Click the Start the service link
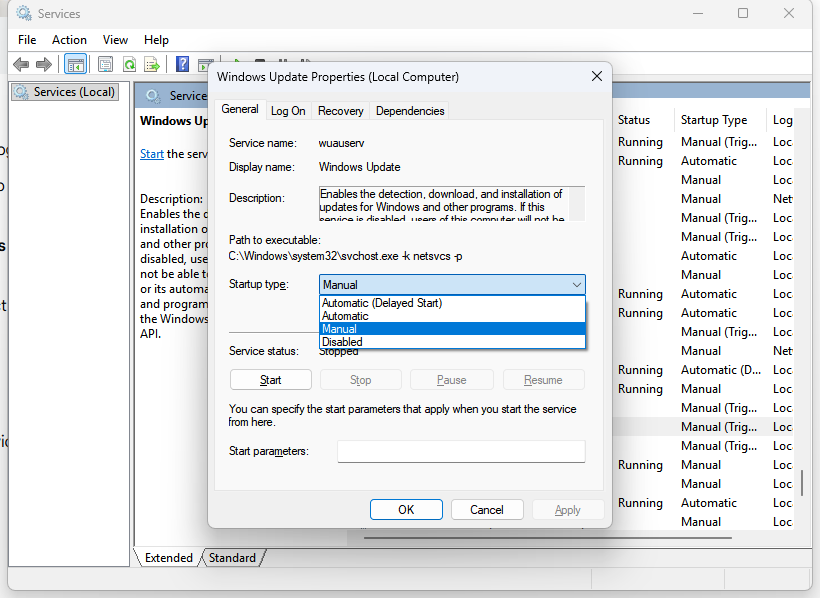820x598 pixels. coord(152,154)
